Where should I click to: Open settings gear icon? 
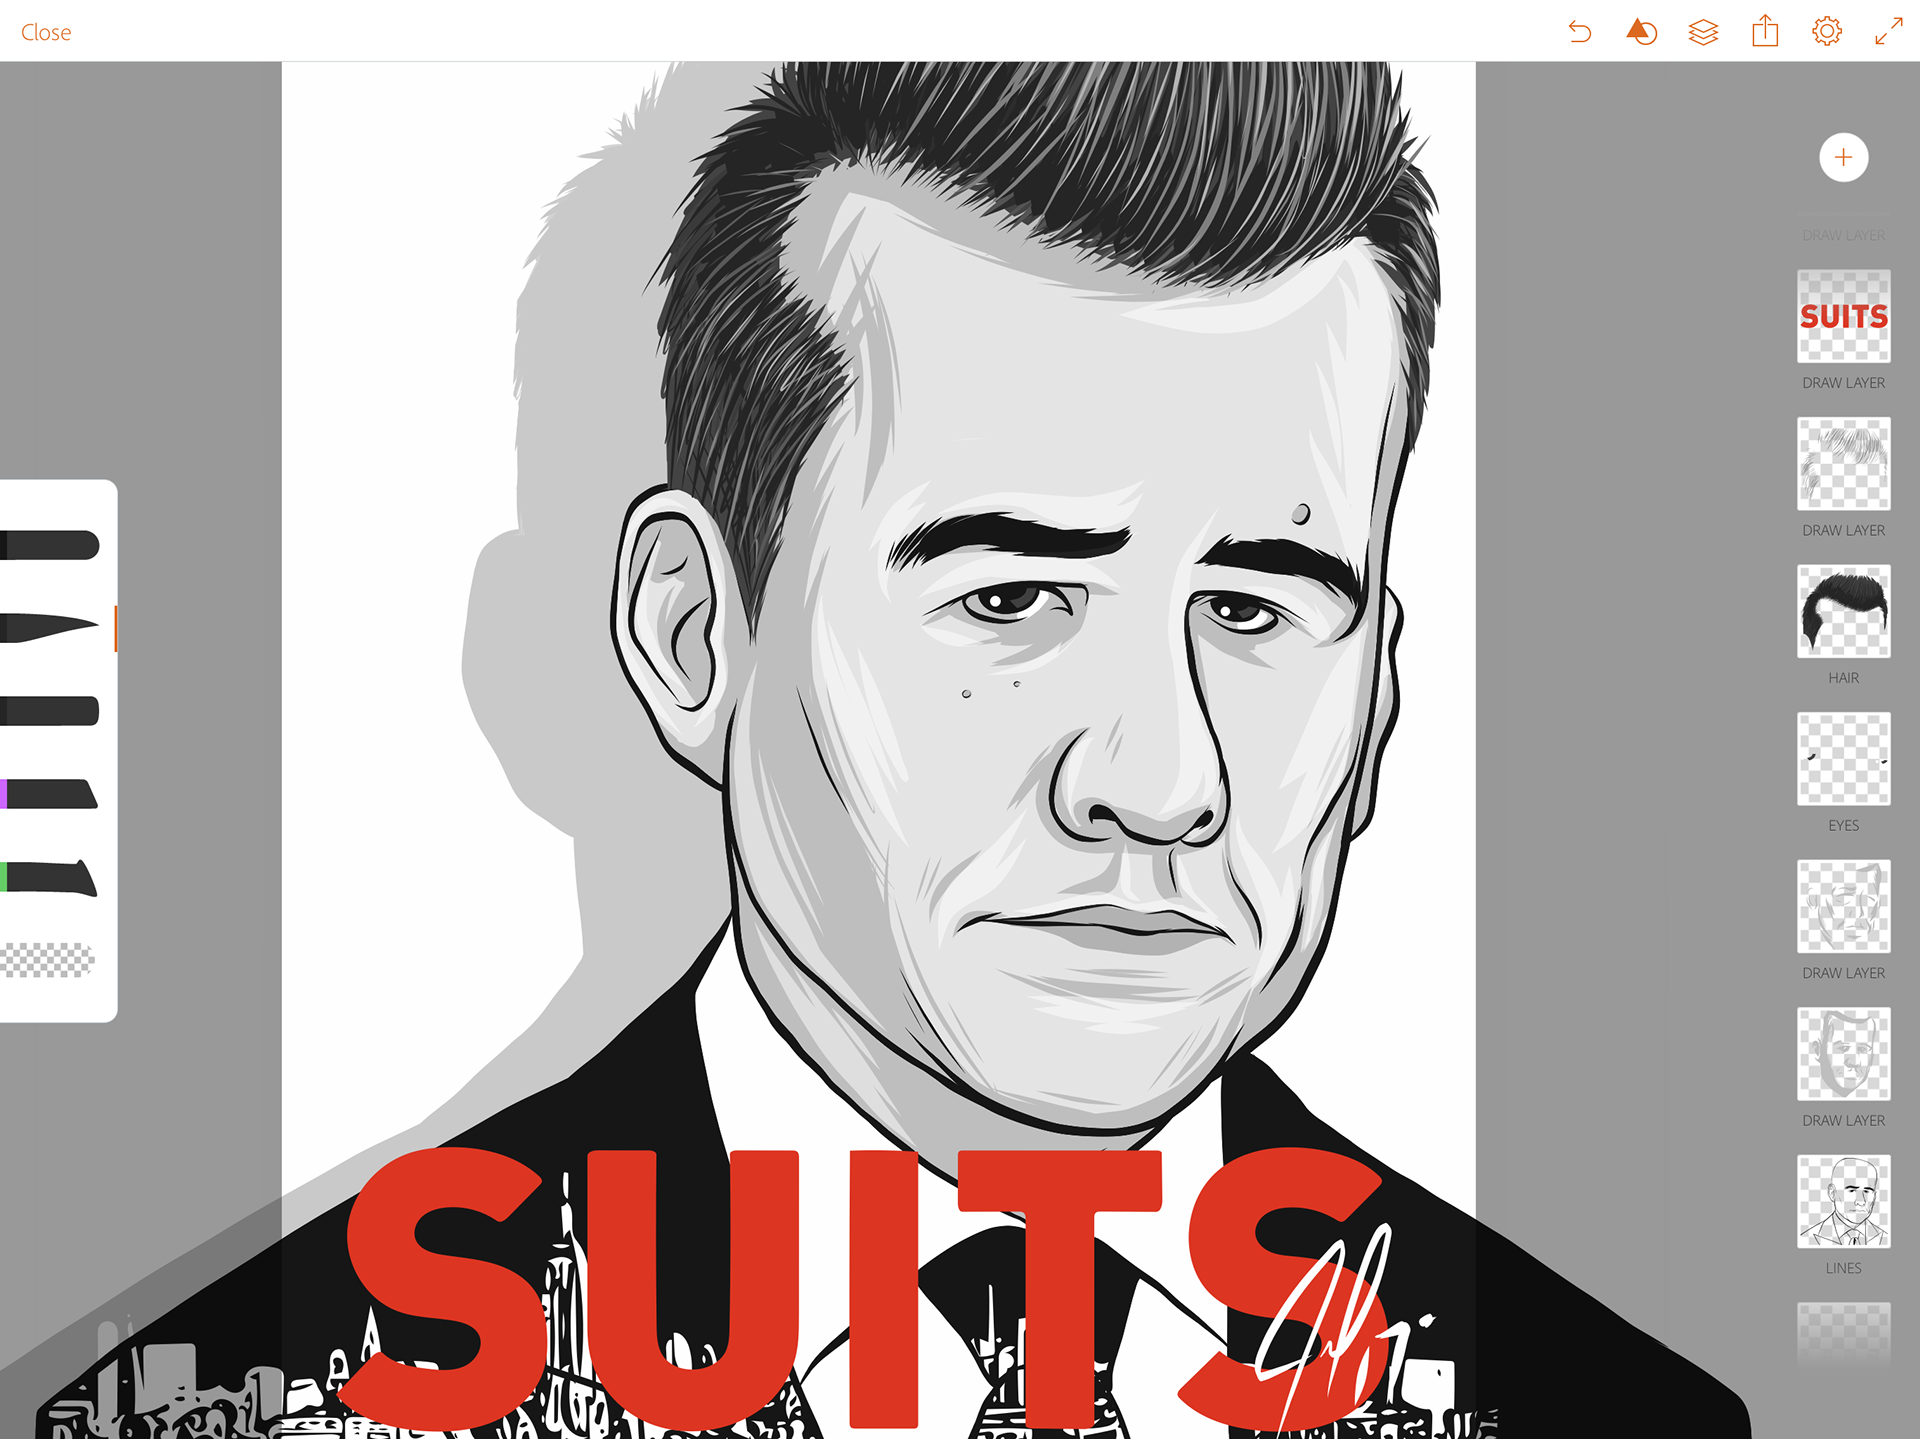pyautogui.click(x=1827, y=32)
